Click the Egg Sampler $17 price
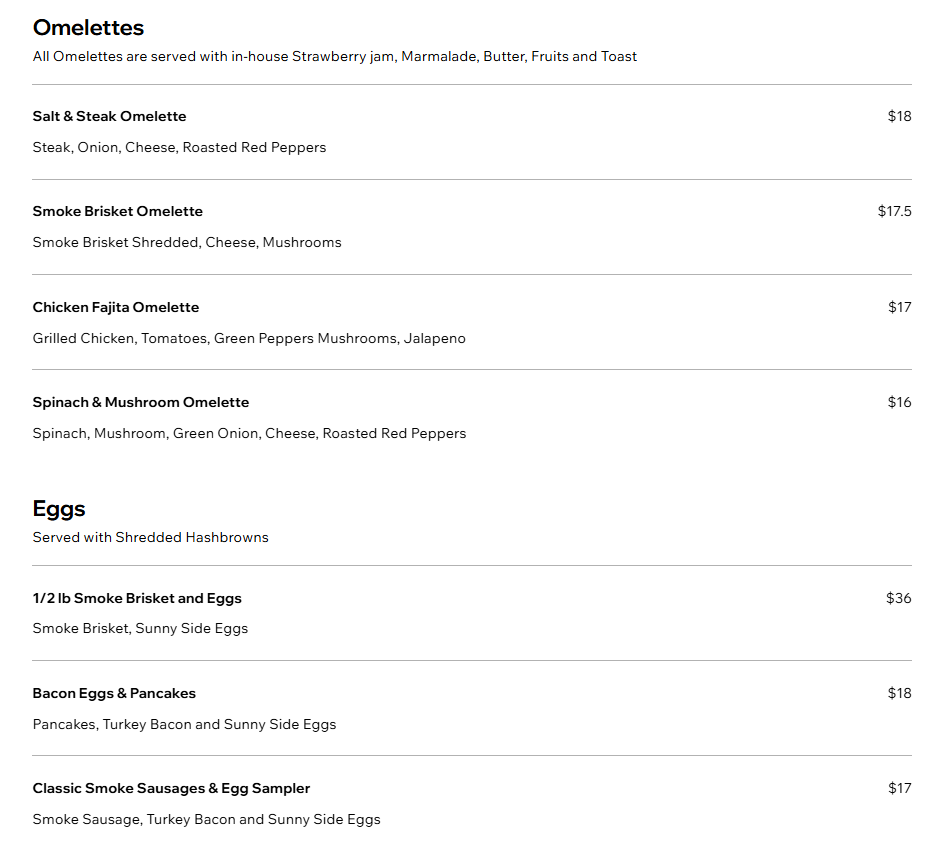Image resolution: width=945 pixels, height=850 pixels. click(899, 789)
